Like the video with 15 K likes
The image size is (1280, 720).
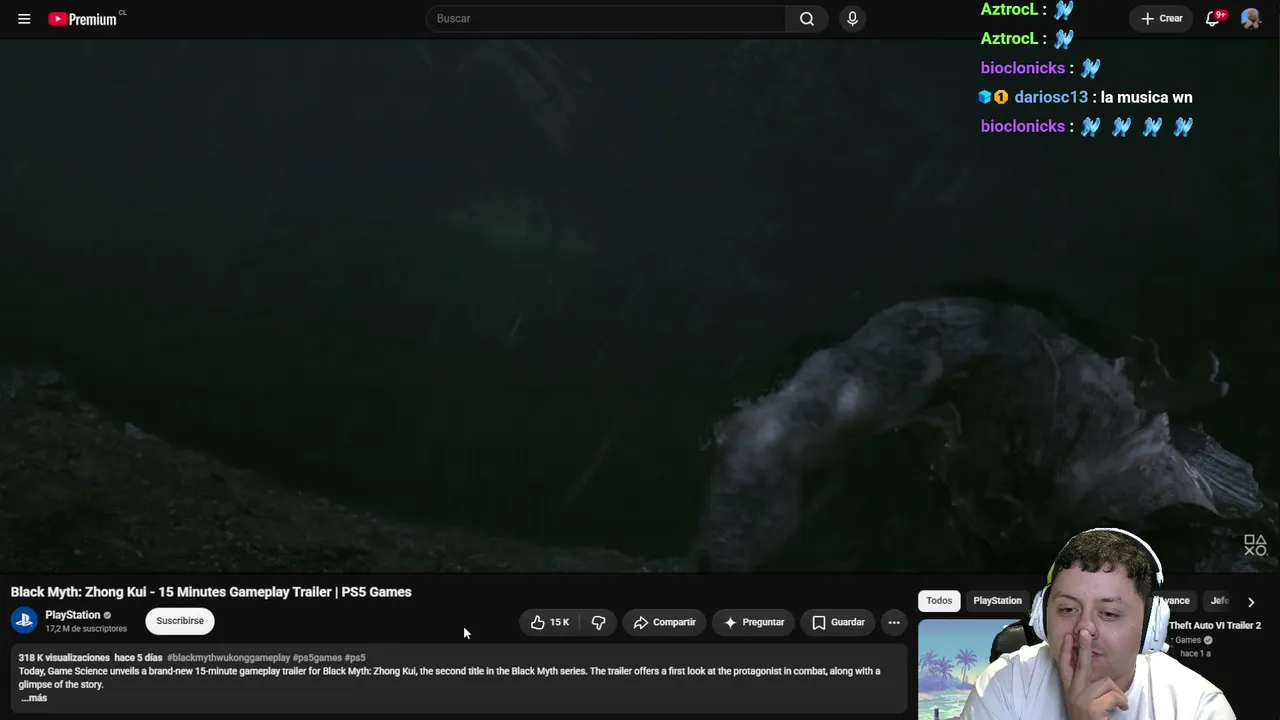(550, 622)
